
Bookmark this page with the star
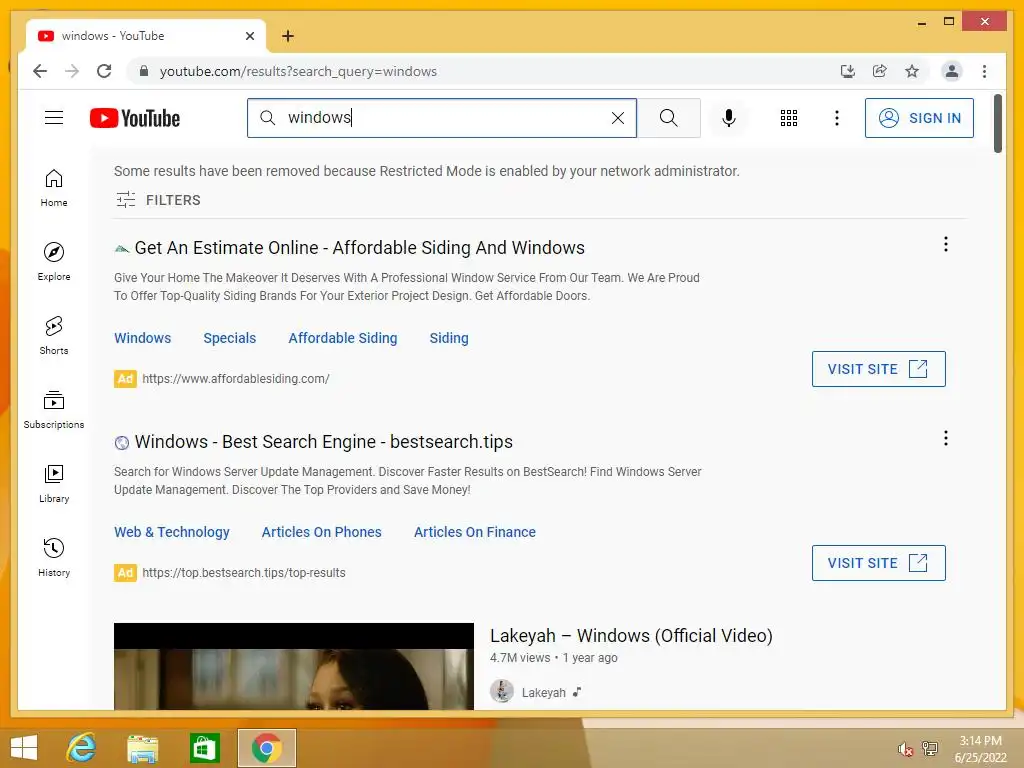pyautogui.click(x=912, y=71)
